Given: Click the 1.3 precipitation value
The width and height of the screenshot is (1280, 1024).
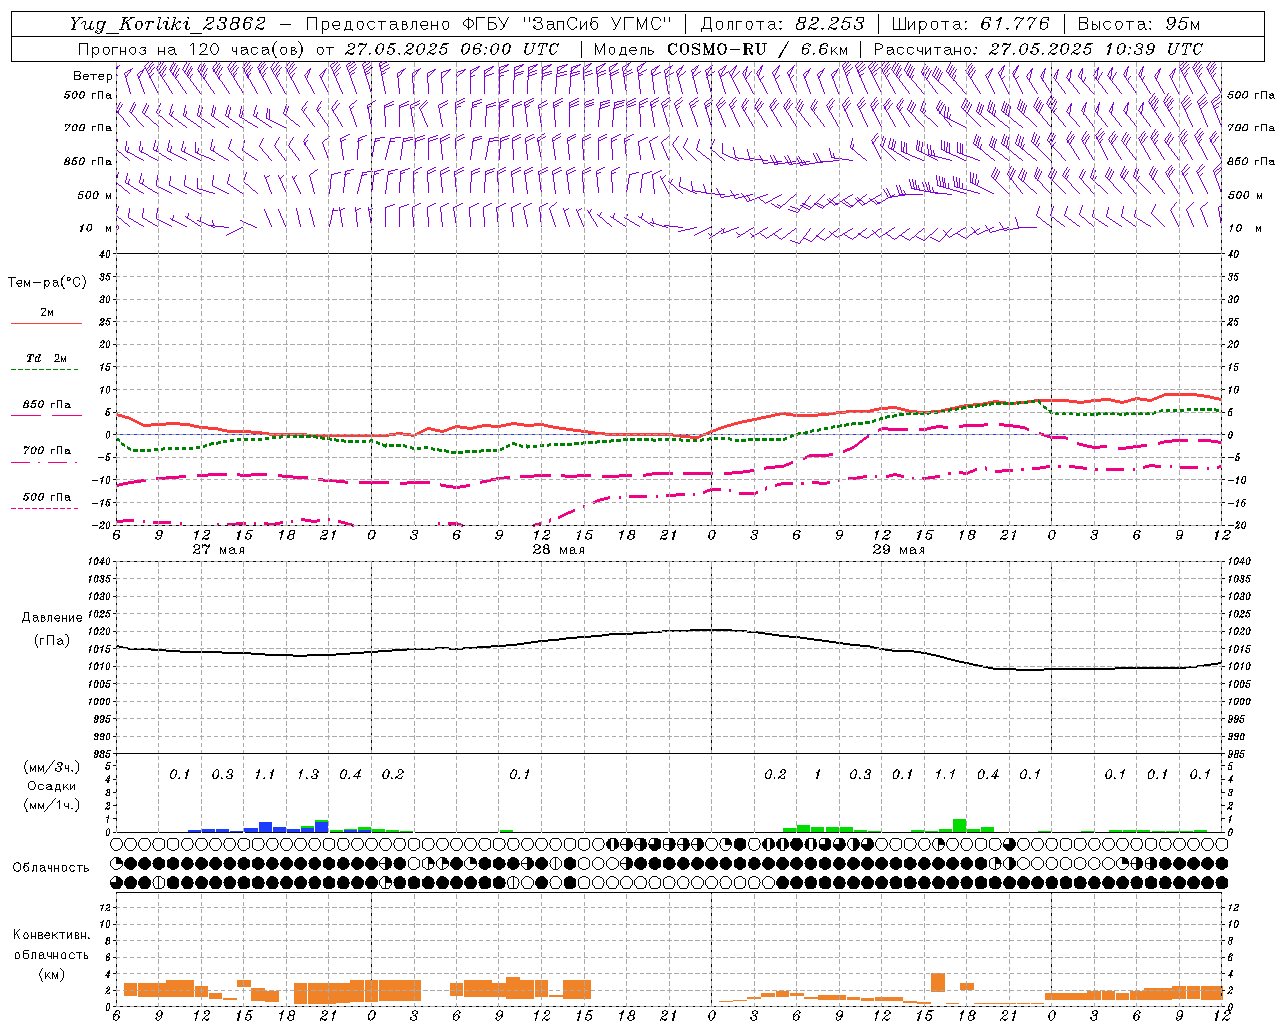Looking at the screenshot, I should 308,775.
